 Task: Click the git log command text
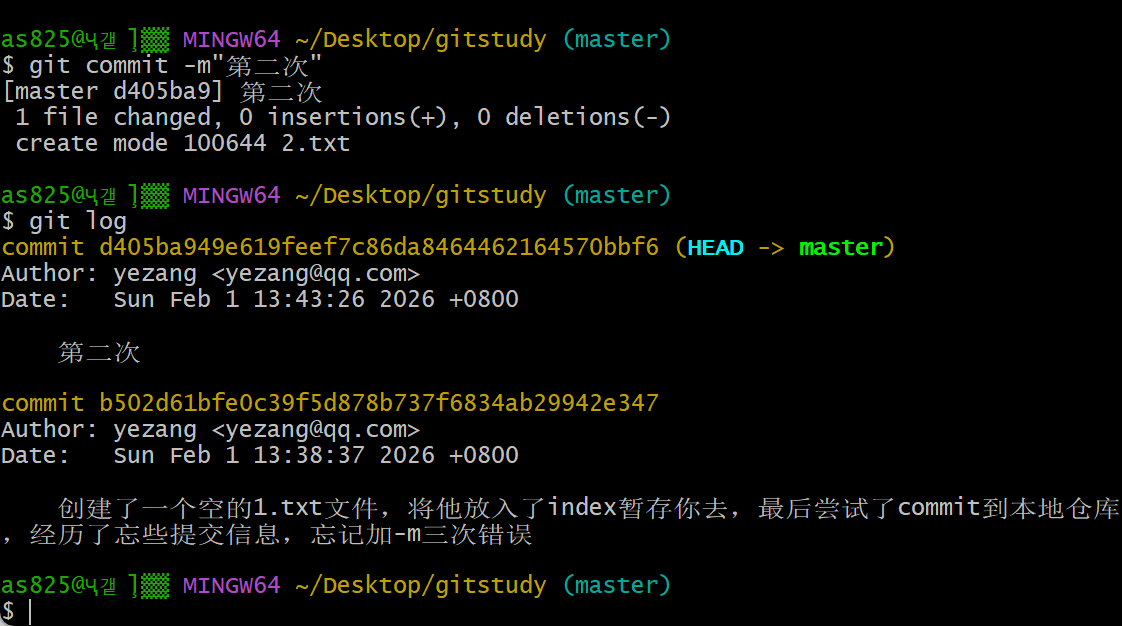point(77,222)
